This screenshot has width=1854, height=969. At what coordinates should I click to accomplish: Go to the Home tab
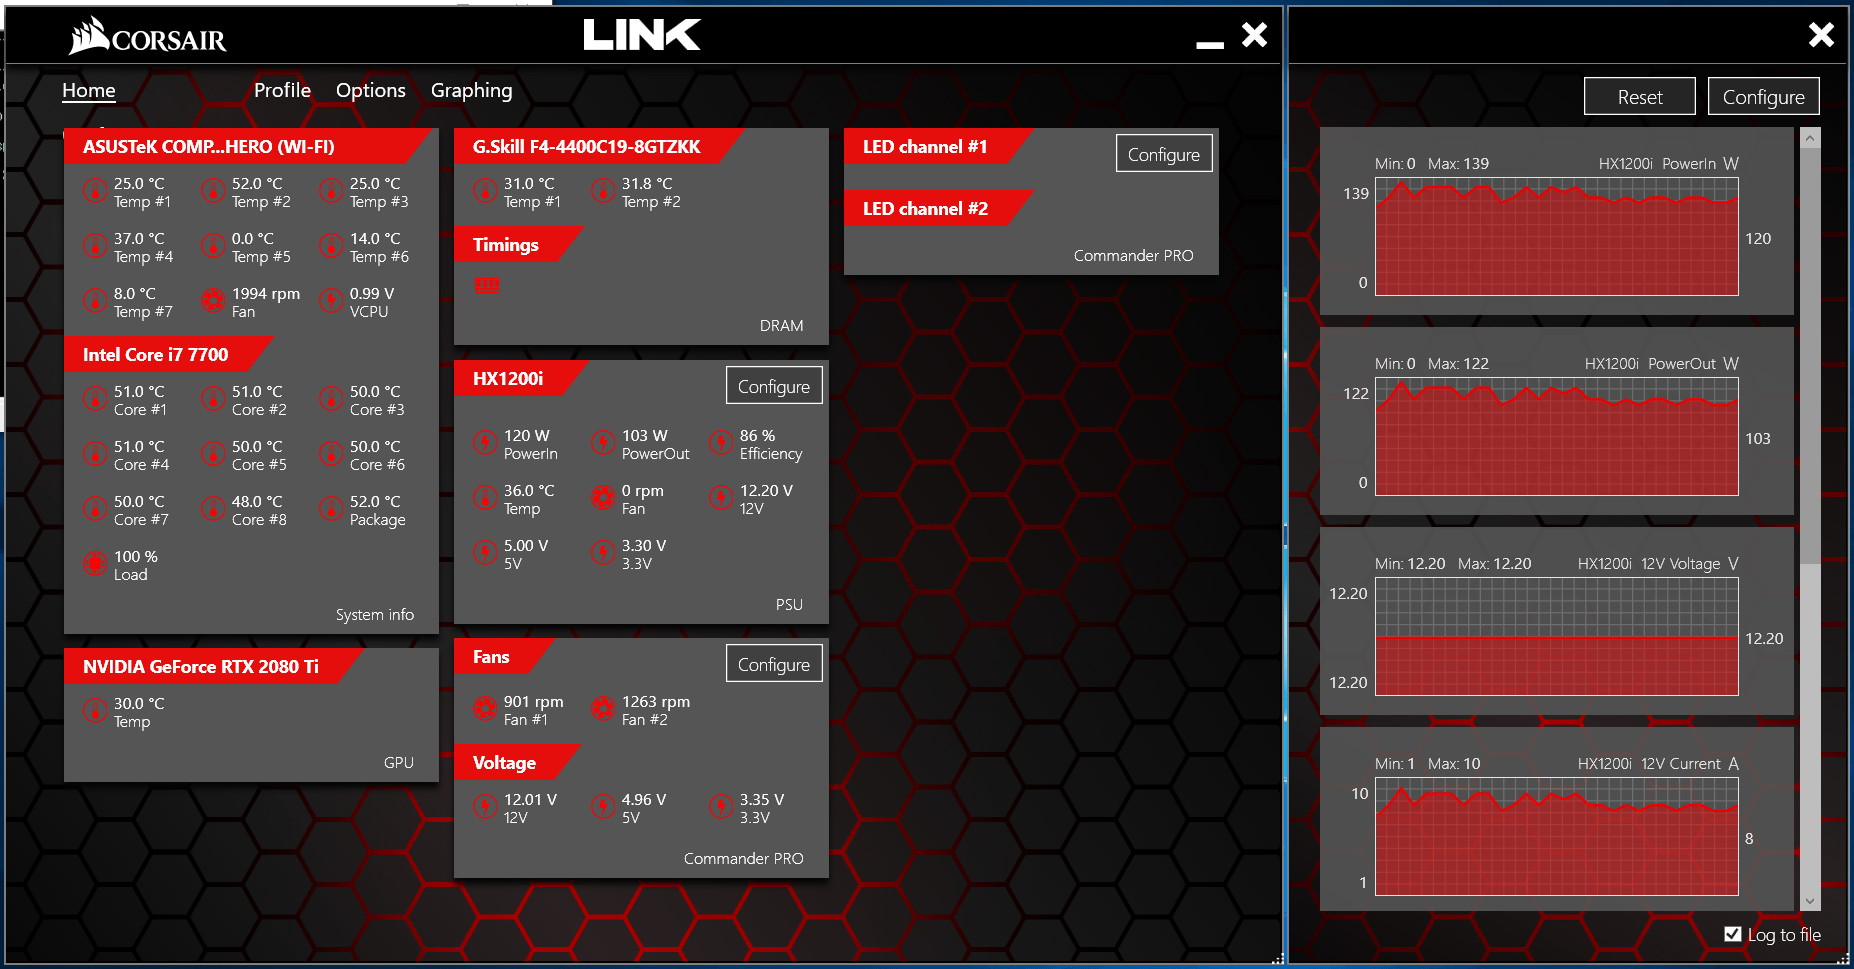point(89,90)
